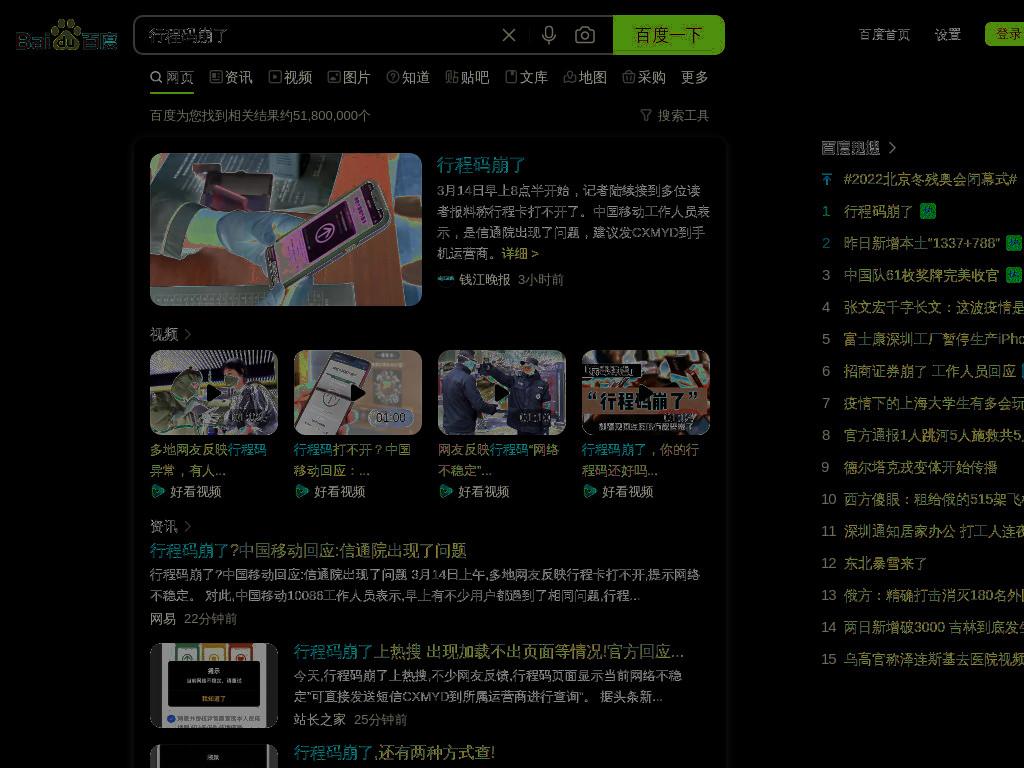Screen dimensions: 1024x768
Task: Open hot search 昨日新增本土“1337+788”
Action: 921,243
